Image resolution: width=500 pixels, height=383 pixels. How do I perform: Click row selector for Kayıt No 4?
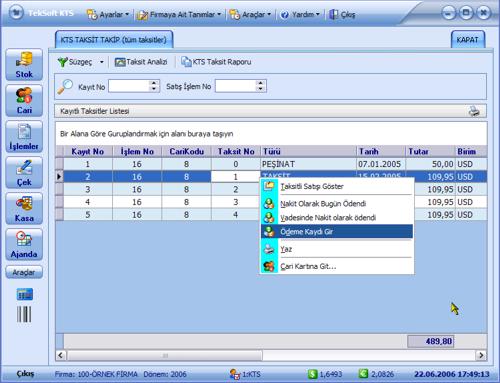point(59,202)
